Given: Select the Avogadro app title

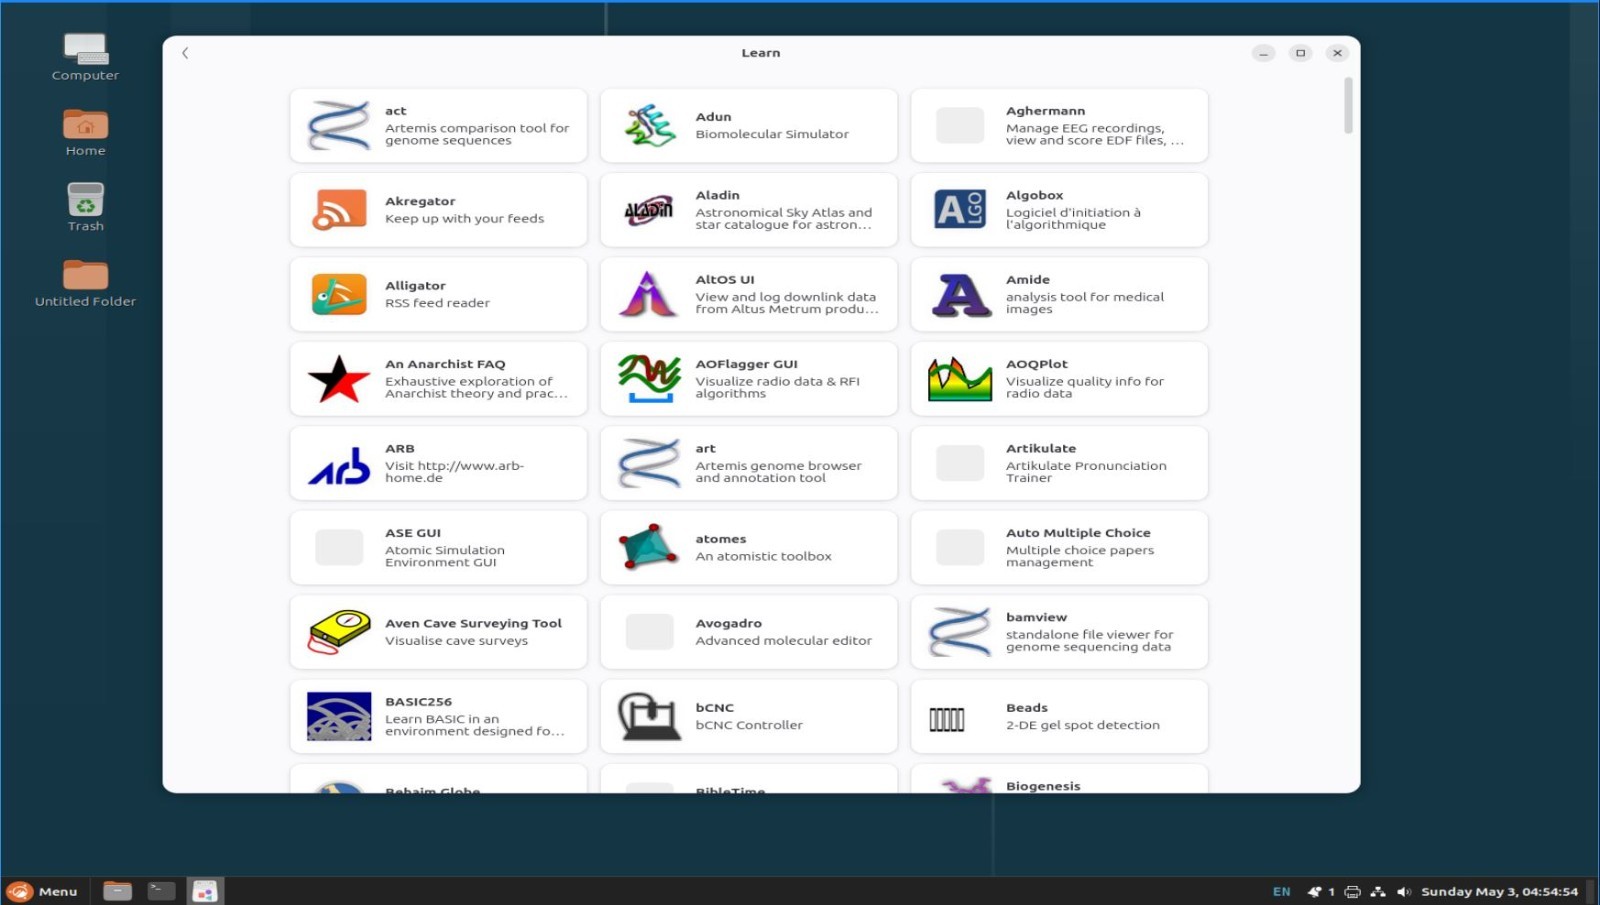Looking at the screenshot, I should point(729,623).
